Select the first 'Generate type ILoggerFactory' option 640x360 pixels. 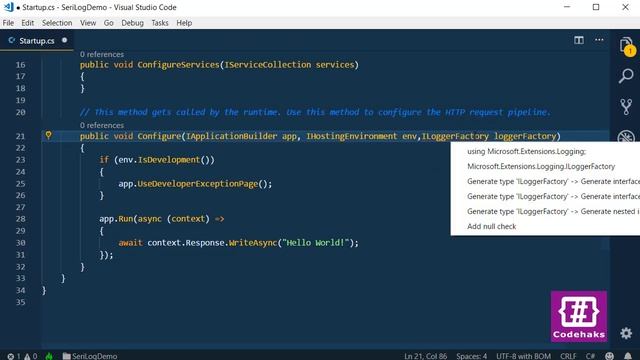[x=553, y=181]
